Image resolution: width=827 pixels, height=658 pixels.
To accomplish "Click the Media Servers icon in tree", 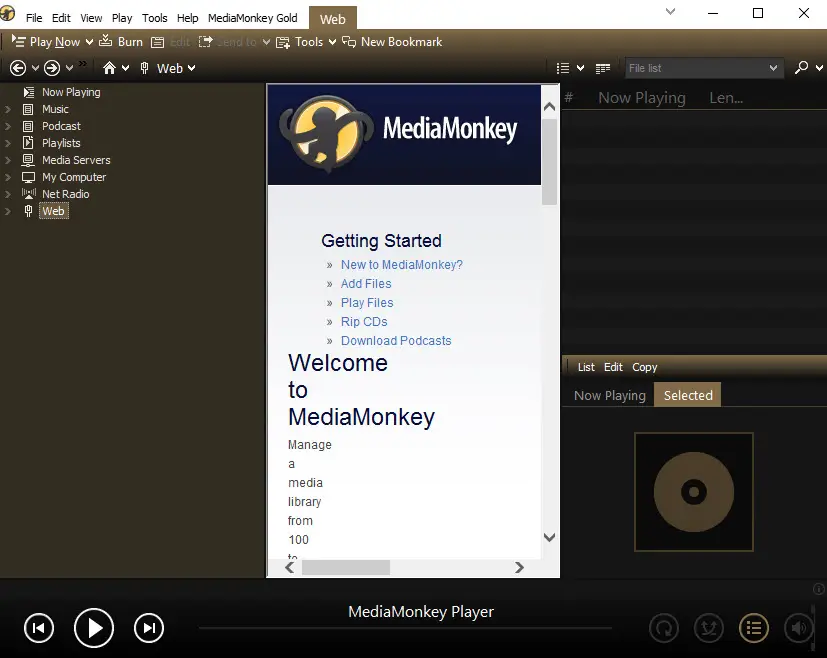I will tap(28, 160).
